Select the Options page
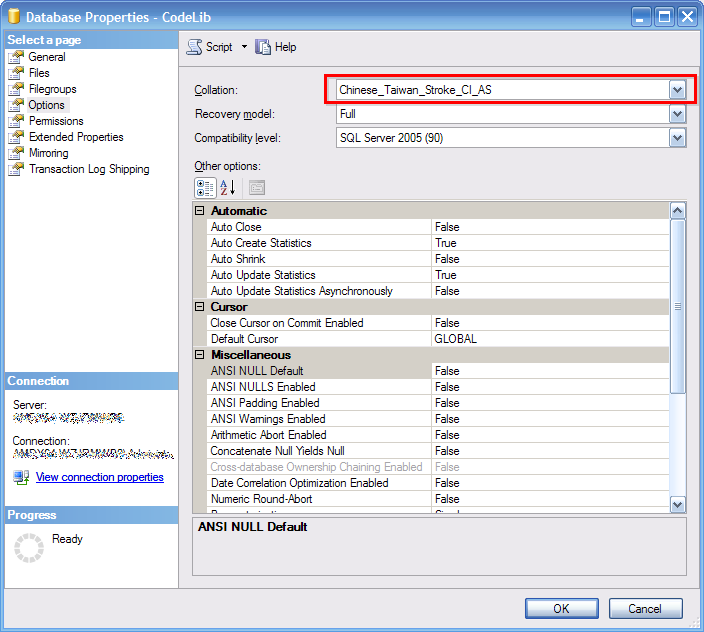The width and height of the screenshot is (704, 632). (x=46, y=105)
